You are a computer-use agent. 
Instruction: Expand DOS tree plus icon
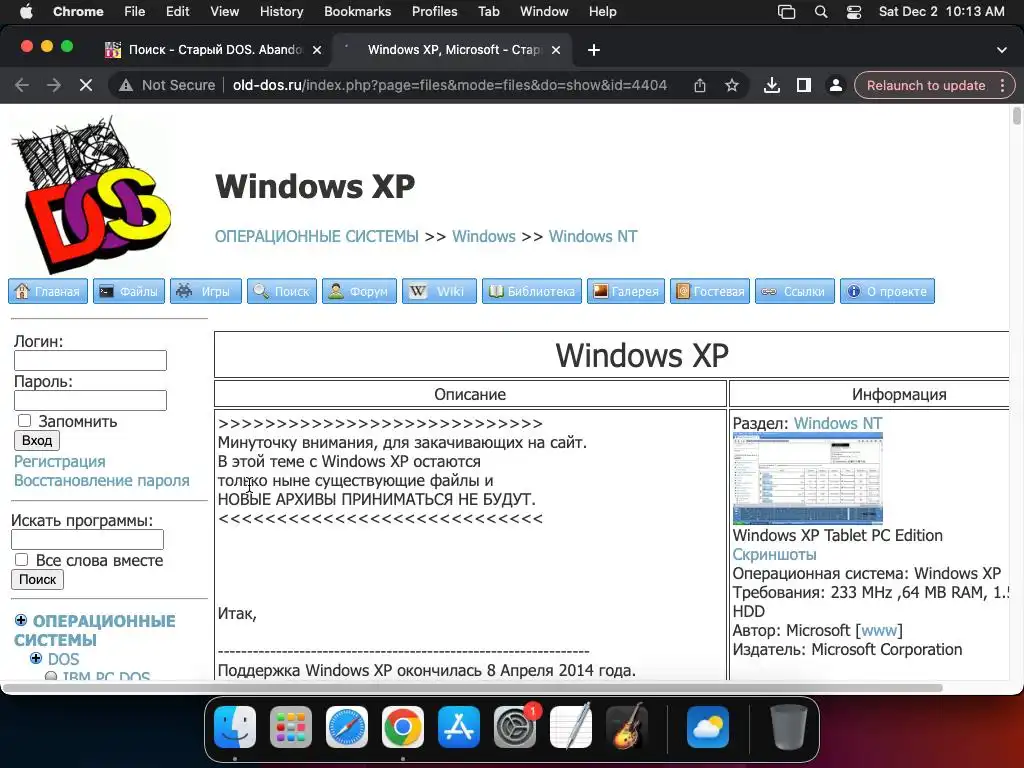pyautogui.click(x=36, y=658)
